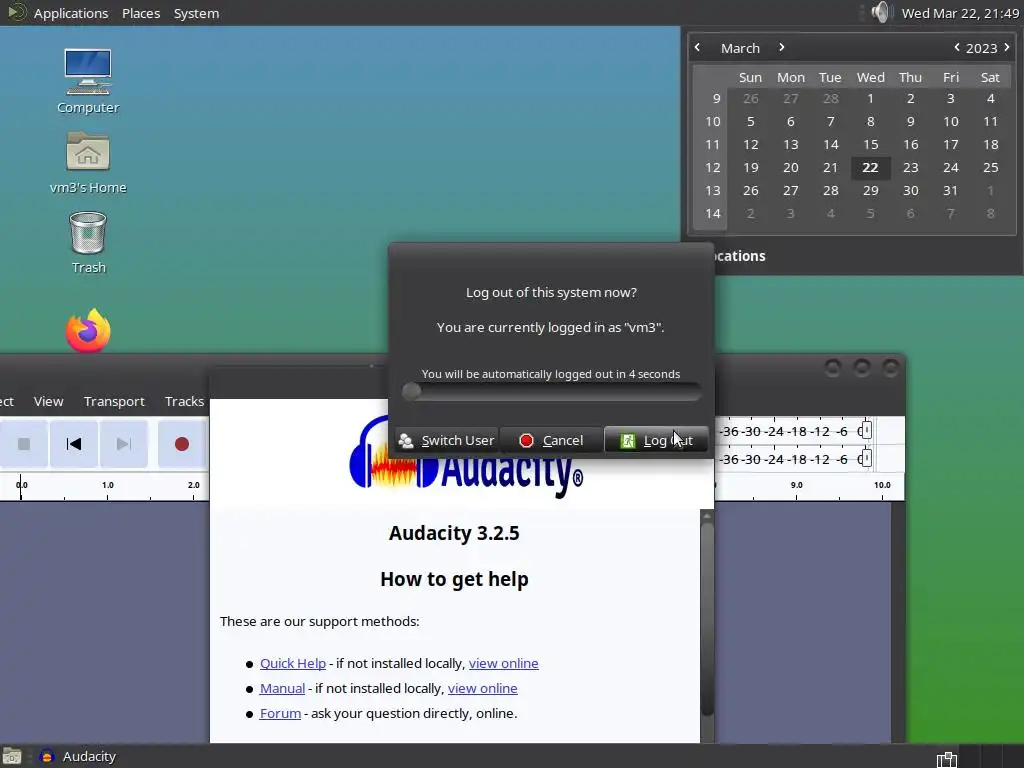Click the 10.0 mark on Audacity timeline
The height and width of the screenshot is (768, 1024).
click(882, 485)
